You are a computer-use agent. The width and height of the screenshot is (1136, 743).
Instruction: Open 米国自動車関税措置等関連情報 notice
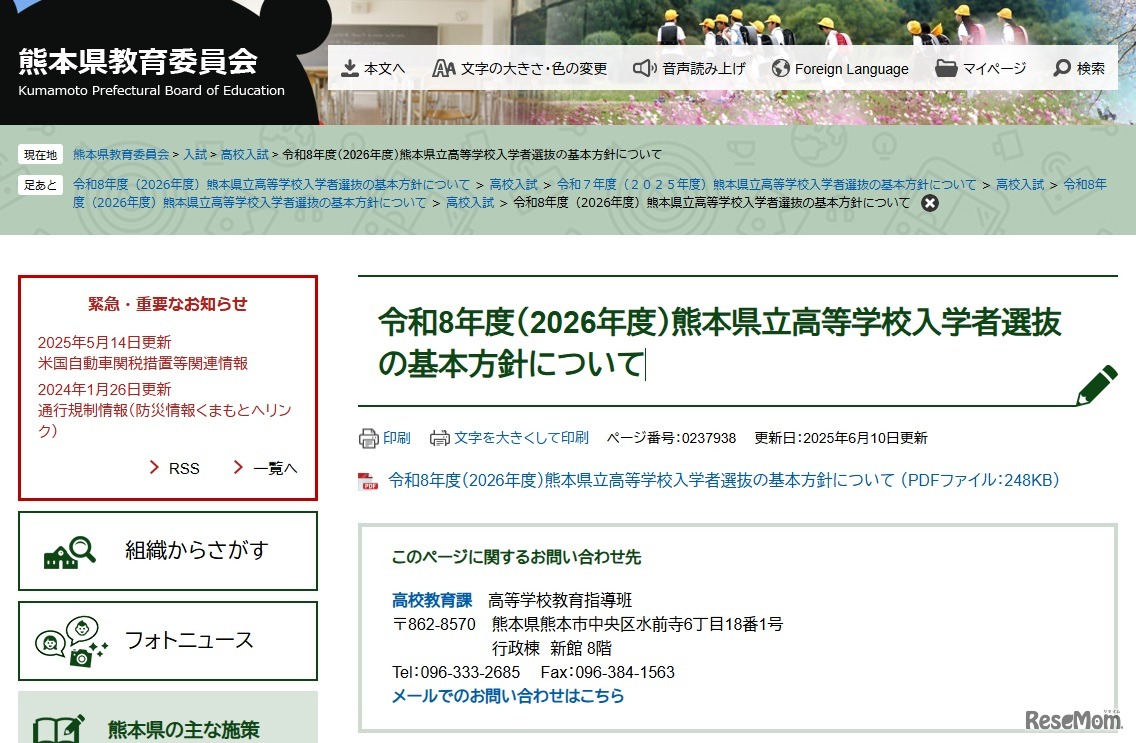[143, 363]
